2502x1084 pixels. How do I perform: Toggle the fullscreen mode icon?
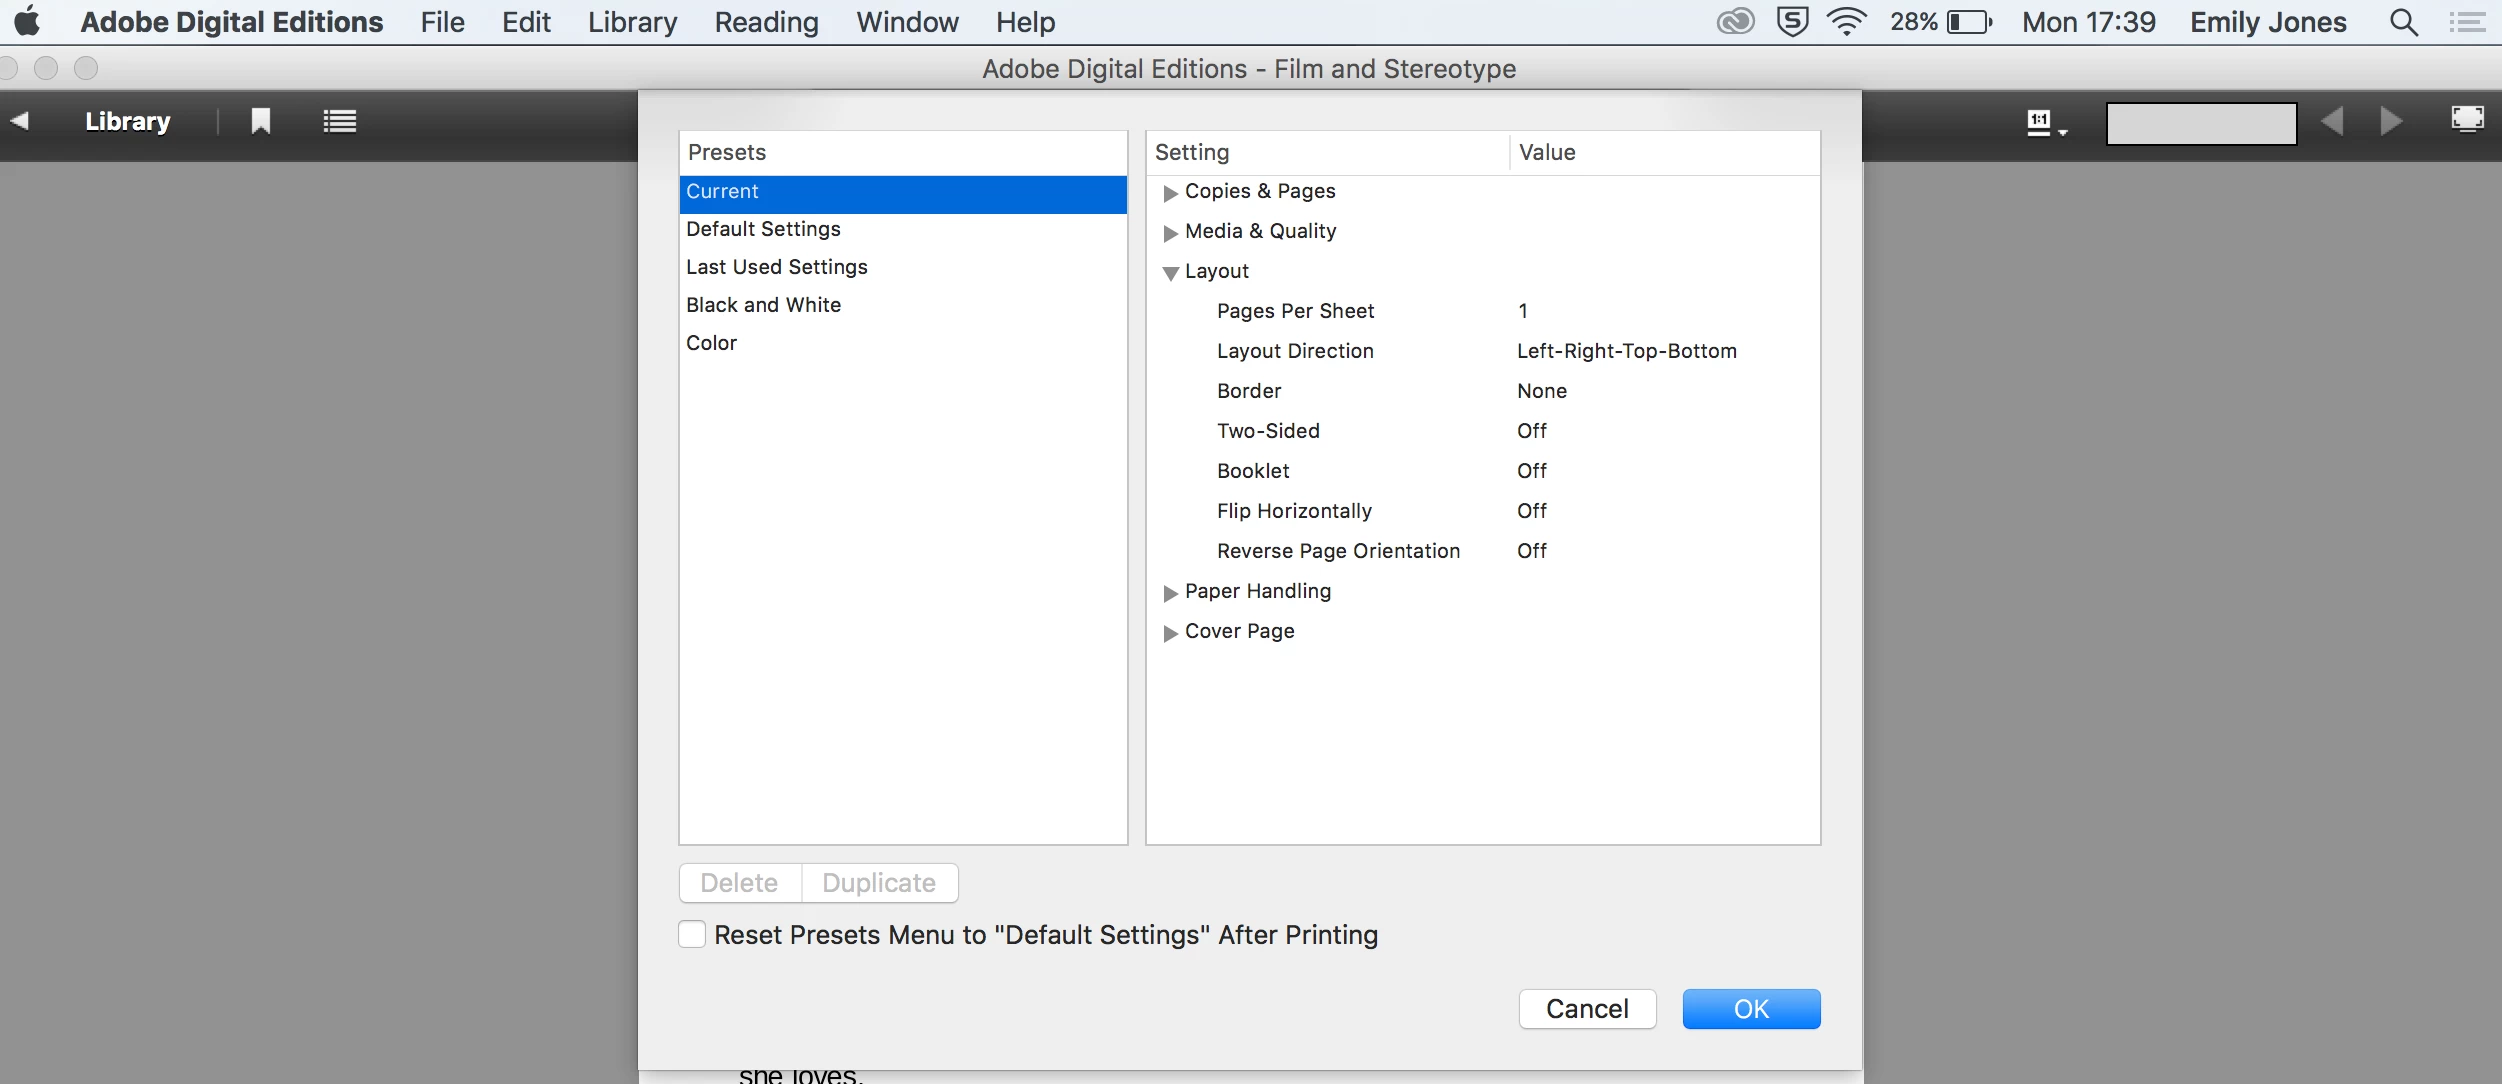(2467, 119)
